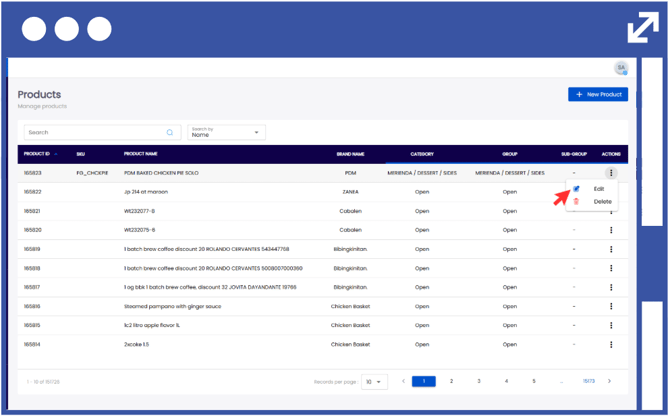Sort by Product ID column header
The image size is (670, 416).
40,154
